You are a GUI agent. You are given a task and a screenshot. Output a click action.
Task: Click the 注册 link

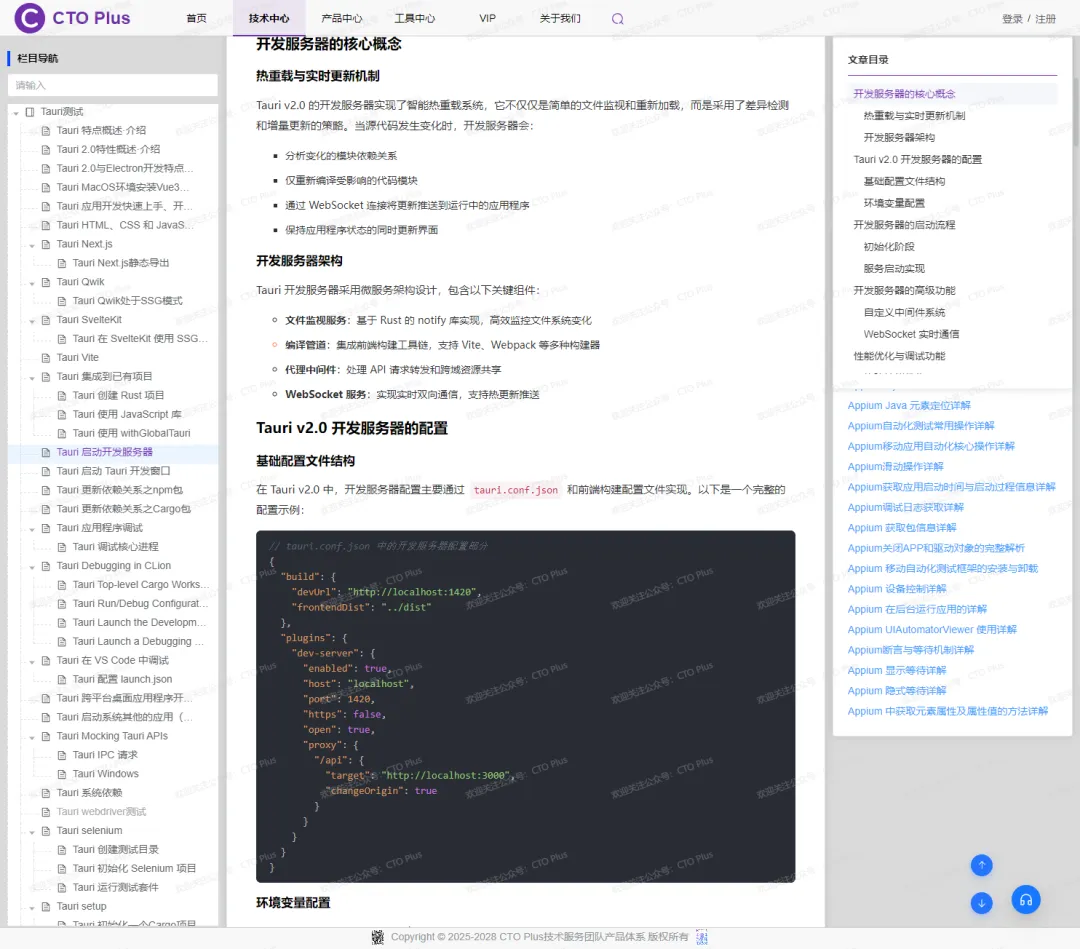(x=1046, y=19)
